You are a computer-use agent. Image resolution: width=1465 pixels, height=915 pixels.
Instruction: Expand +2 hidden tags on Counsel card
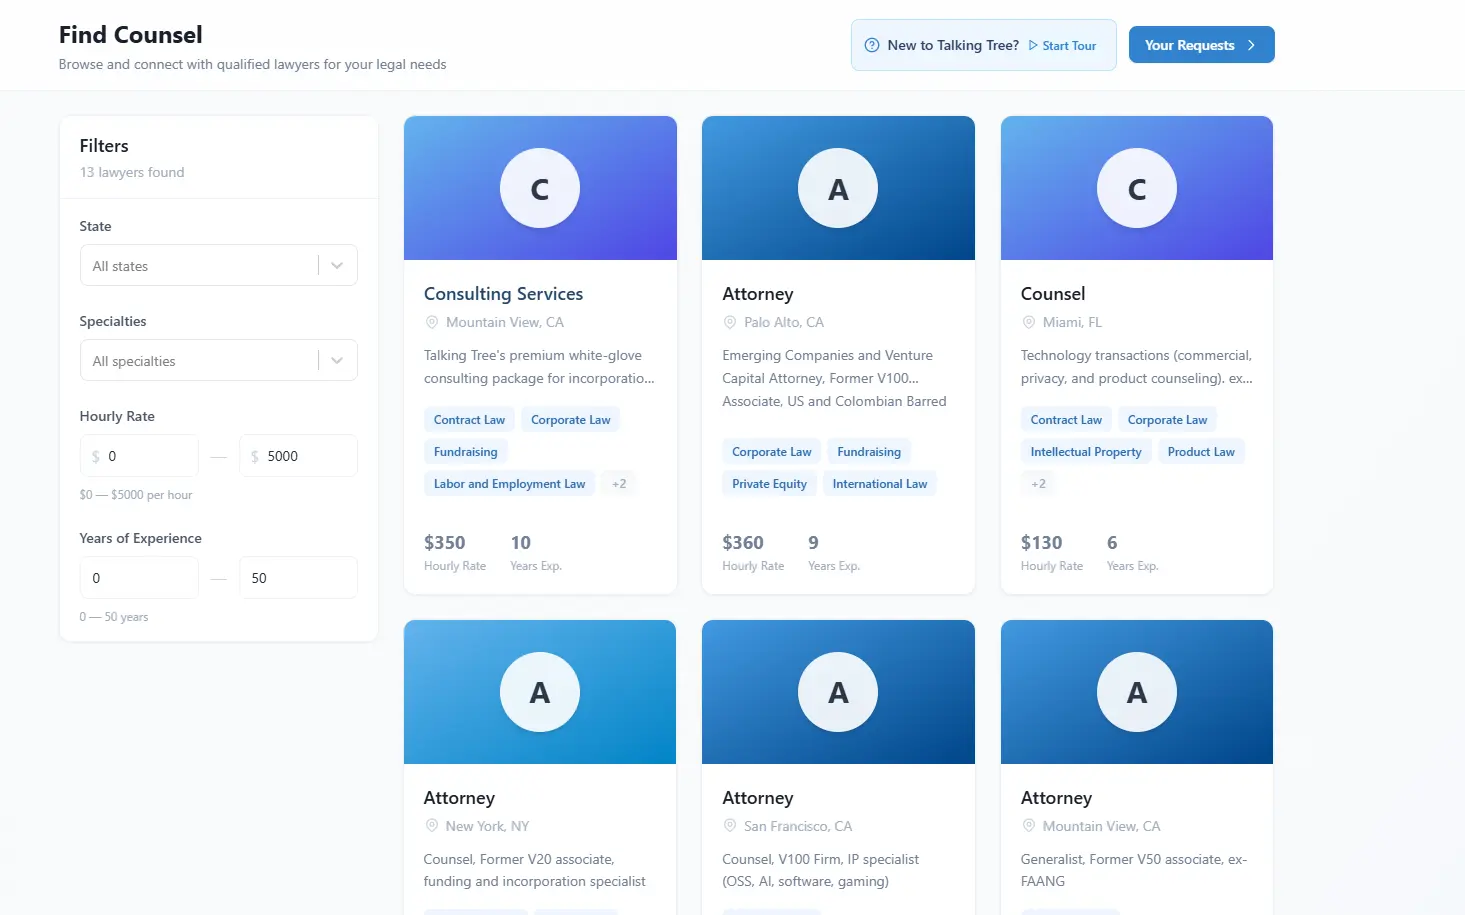(x=1038, y=484)
